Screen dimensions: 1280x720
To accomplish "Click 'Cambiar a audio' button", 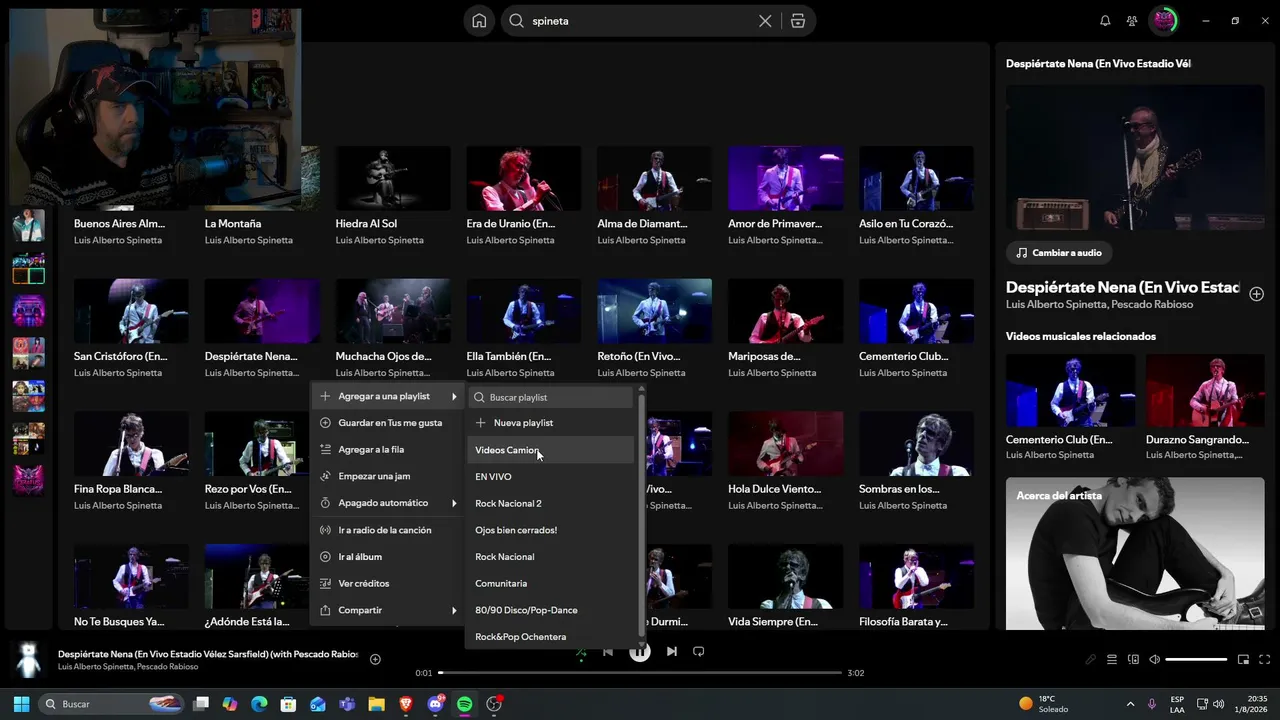I will point(1060,253).
